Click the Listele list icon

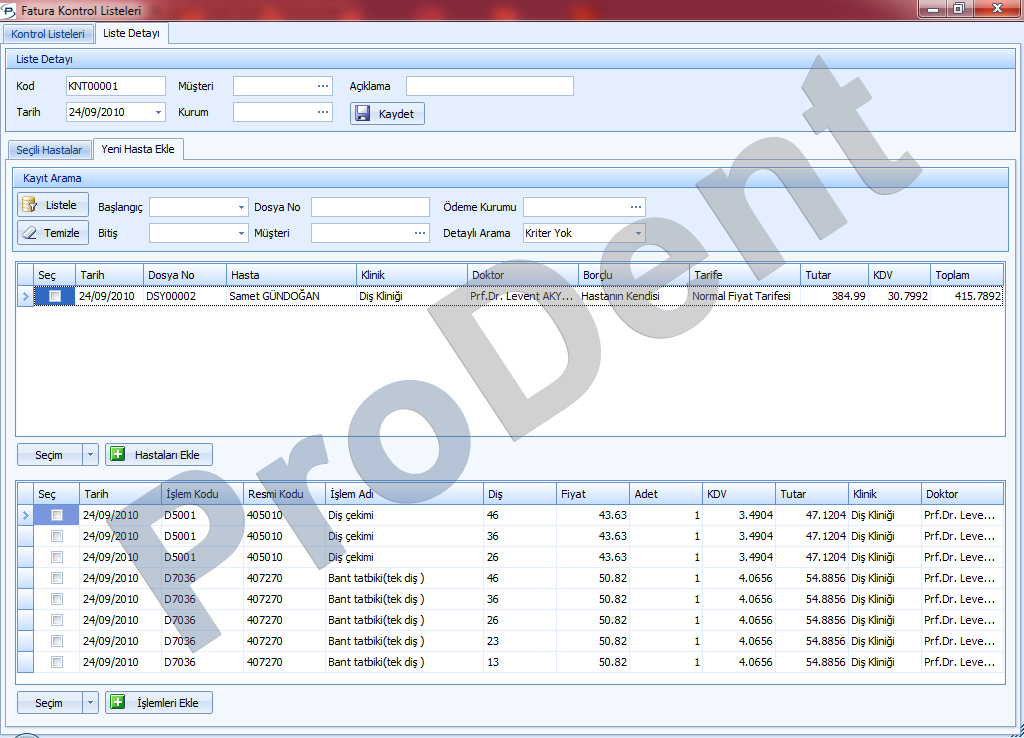[x=30, y=205]
